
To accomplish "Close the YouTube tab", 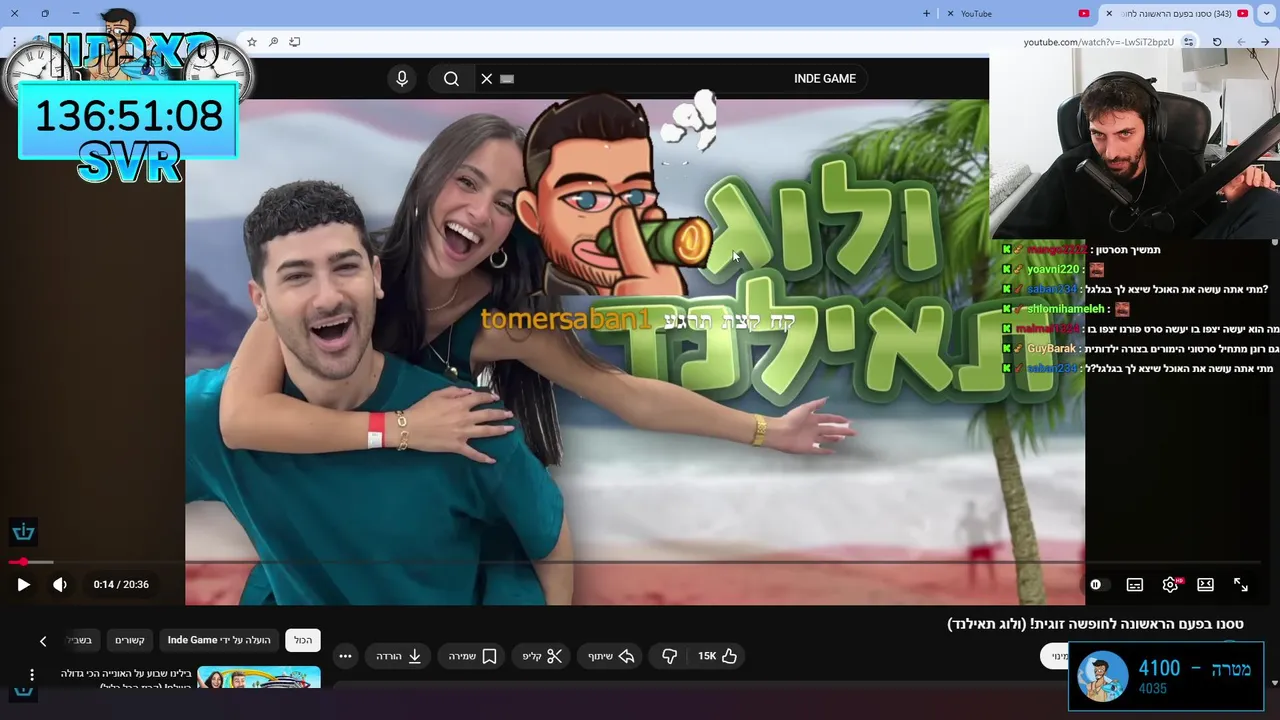I will click(950, 13).
